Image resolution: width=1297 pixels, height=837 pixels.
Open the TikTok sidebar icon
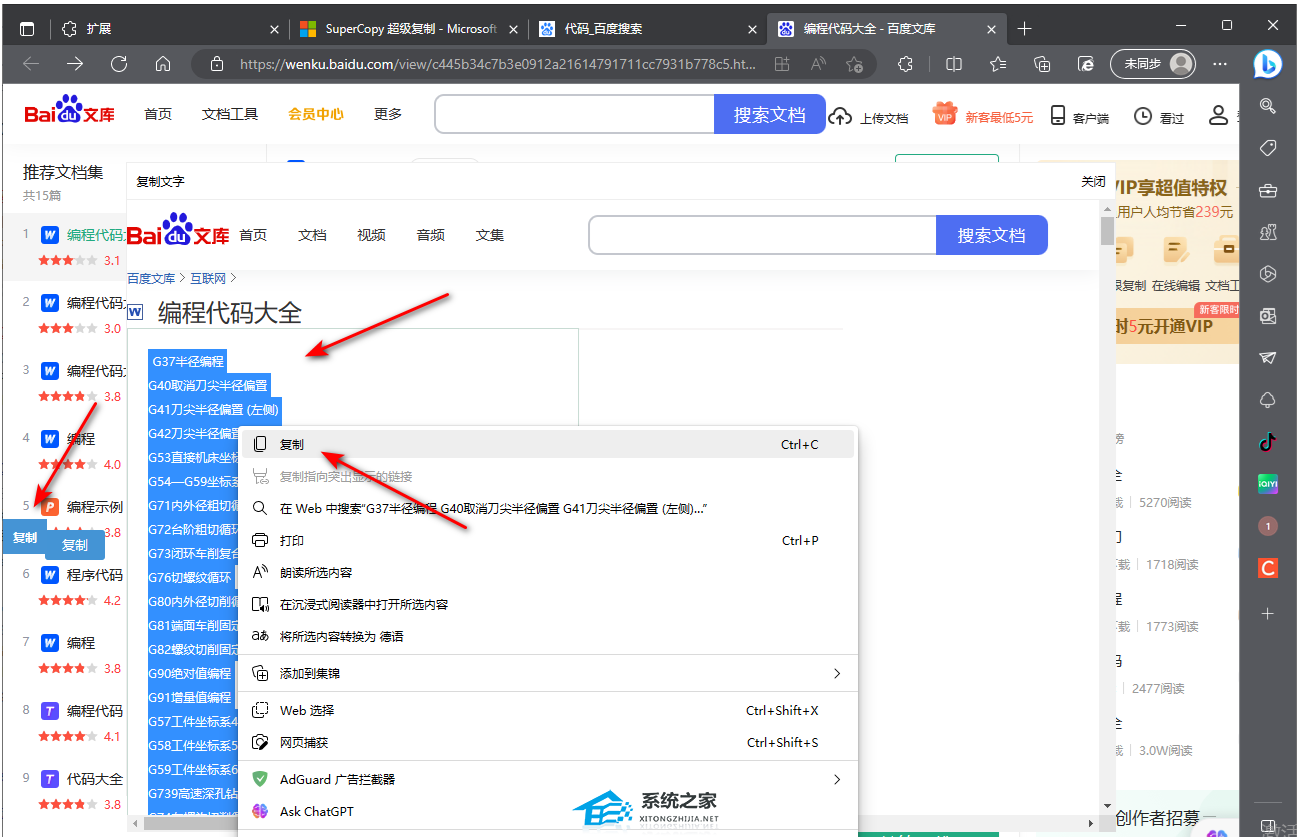point(1268,441)
